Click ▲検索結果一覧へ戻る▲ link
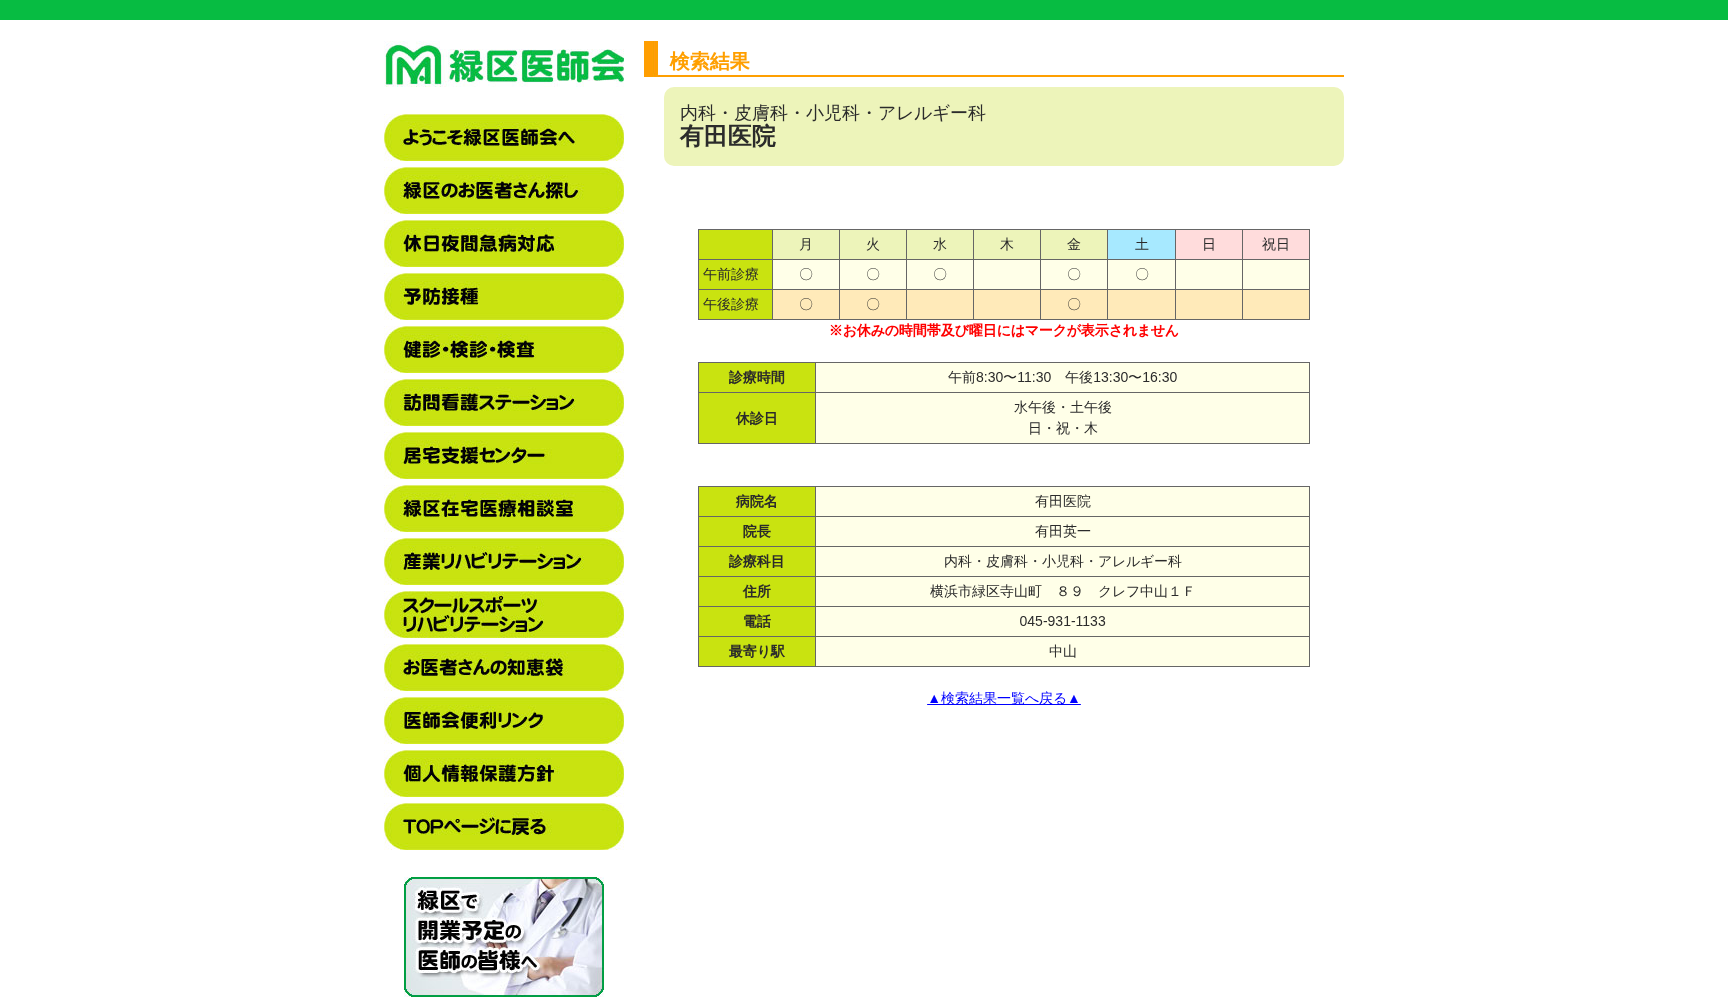This screenshot has height=1000, width=1728. [1003, 698]
